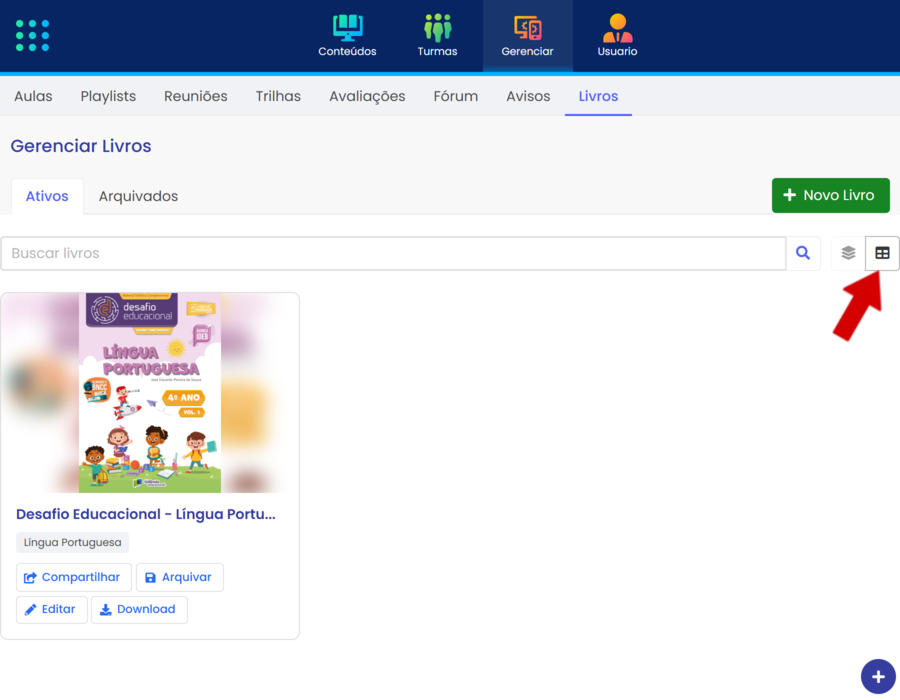Open the Língua Portuguesa book cover thumbnail
This screenshot has width=900, height=700.
[150, 393]
